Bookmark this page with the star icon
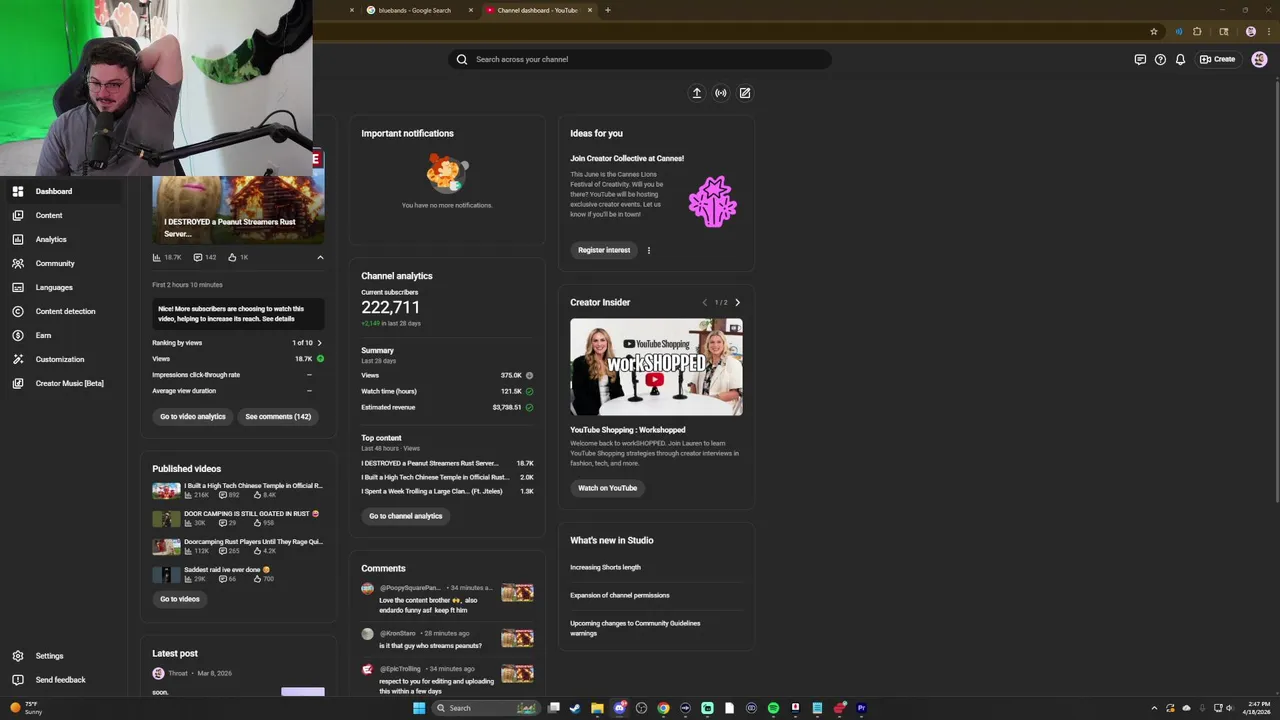The image size is (1280, 720). click(x=1154, y=31)
